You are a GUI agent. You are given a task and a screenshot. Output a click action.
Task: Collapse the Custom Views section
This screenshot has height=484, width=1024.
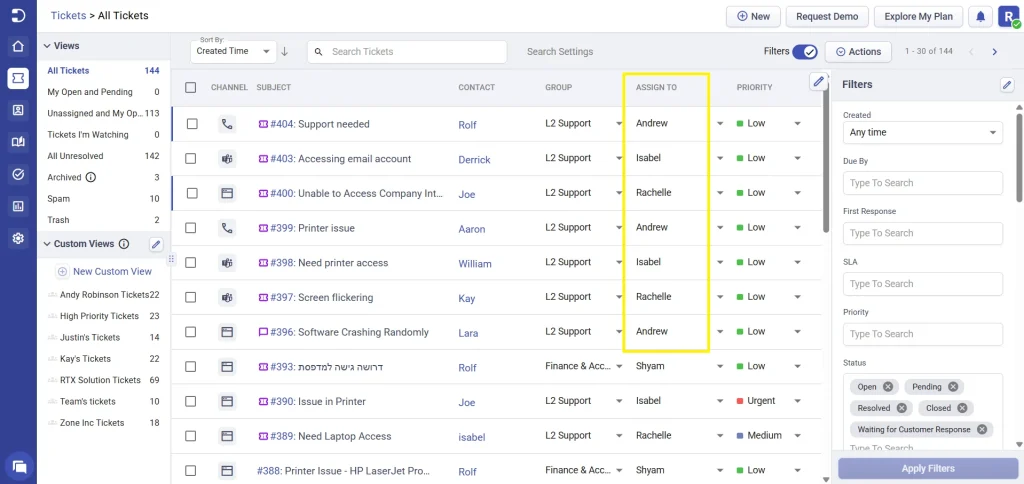pos(46,244)
